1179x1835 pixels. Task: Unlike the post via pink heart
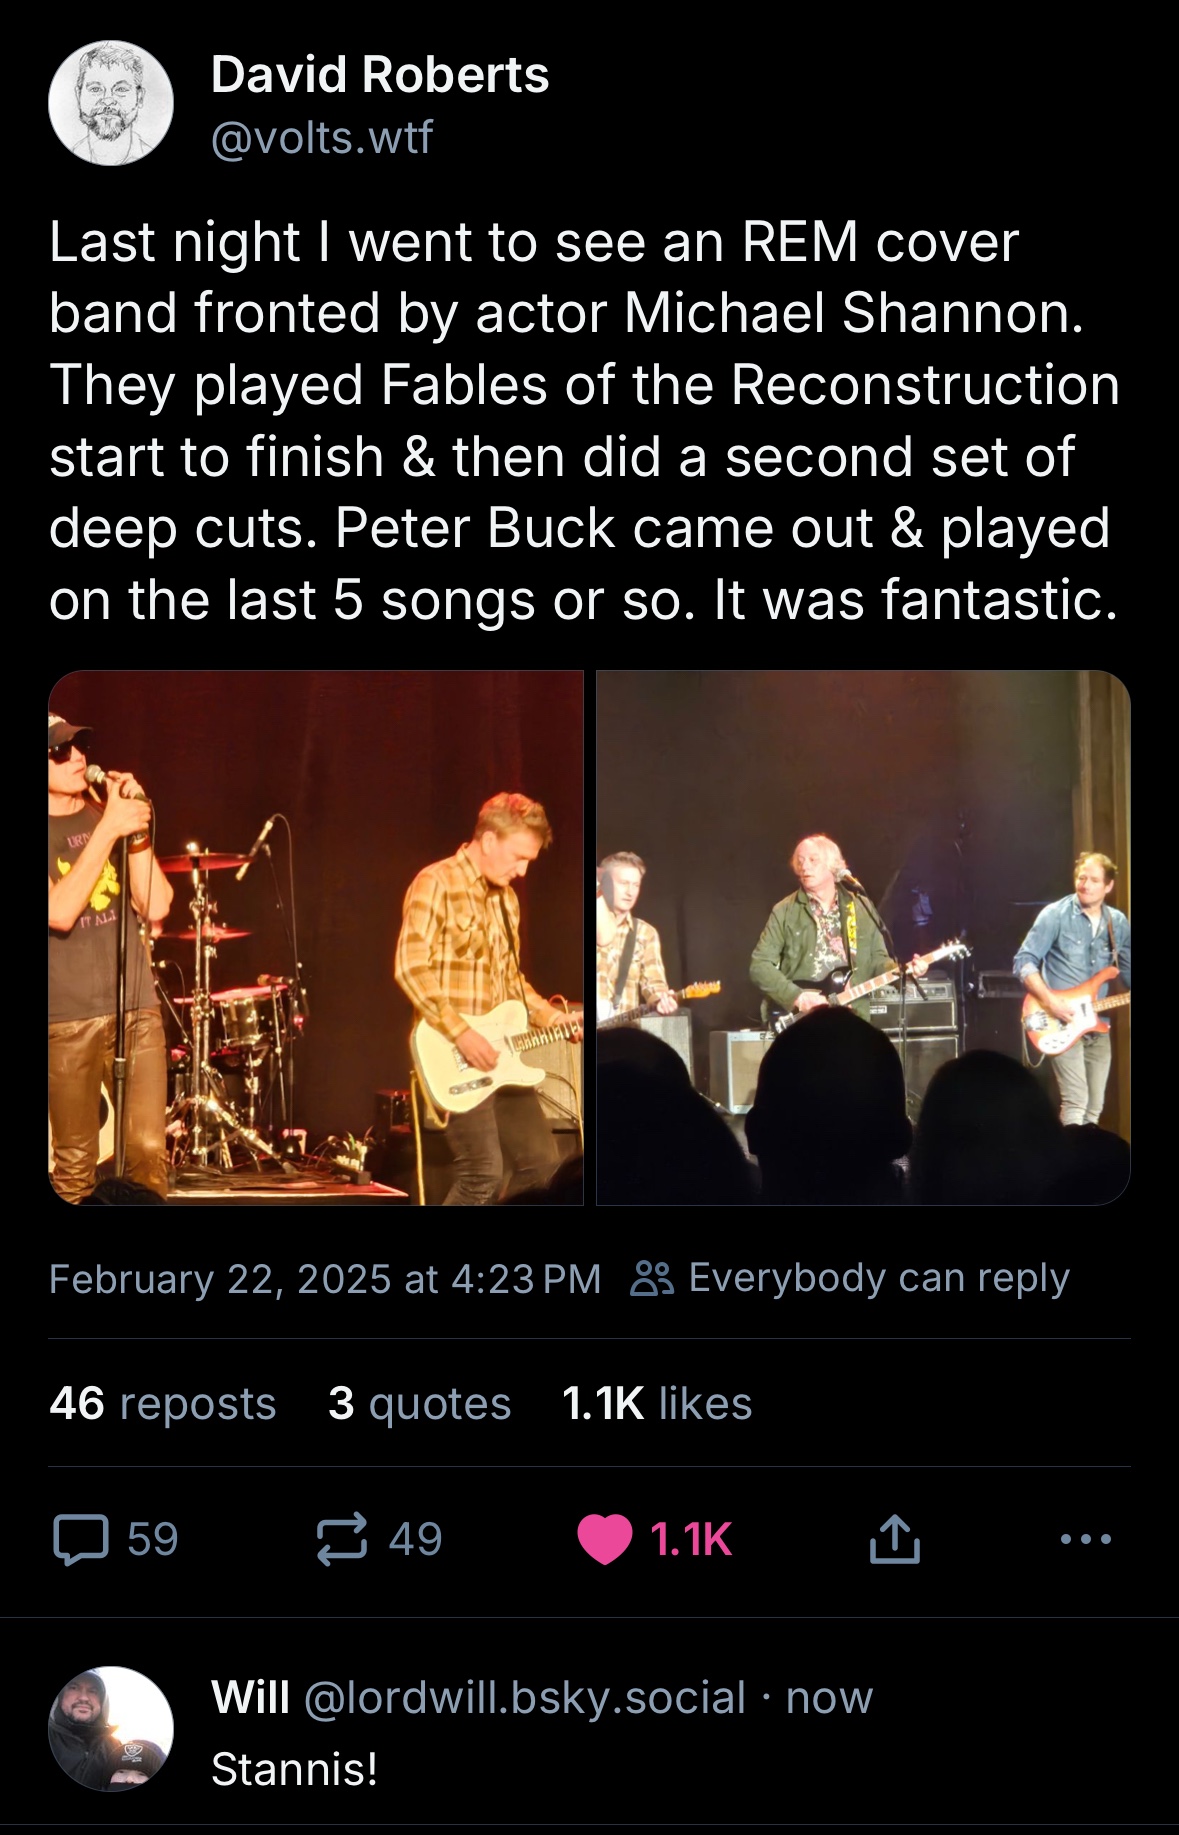pyautogui.click(x=605, y=1539)
